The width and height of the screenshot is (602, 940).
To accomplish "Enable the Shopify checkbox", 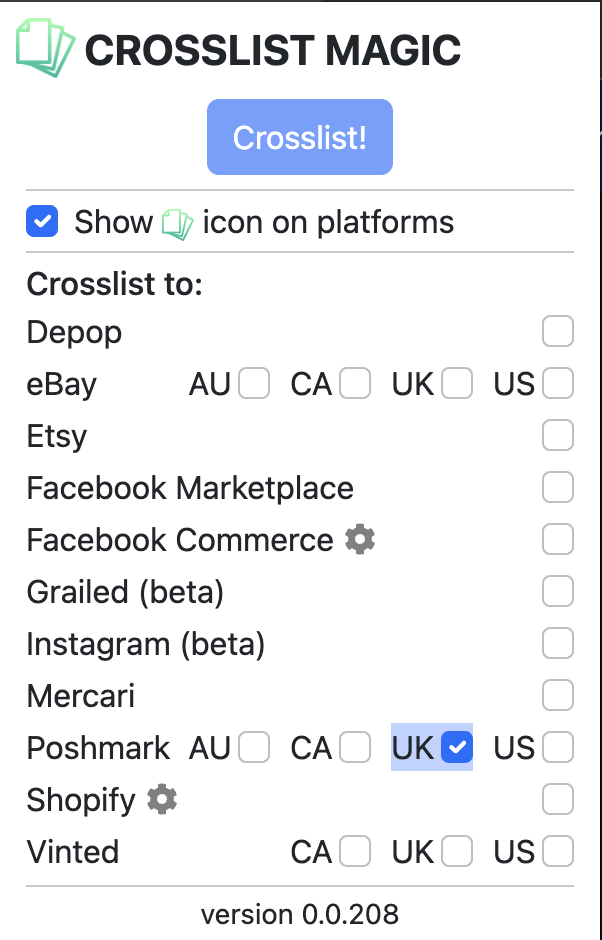I will (557, 799).
